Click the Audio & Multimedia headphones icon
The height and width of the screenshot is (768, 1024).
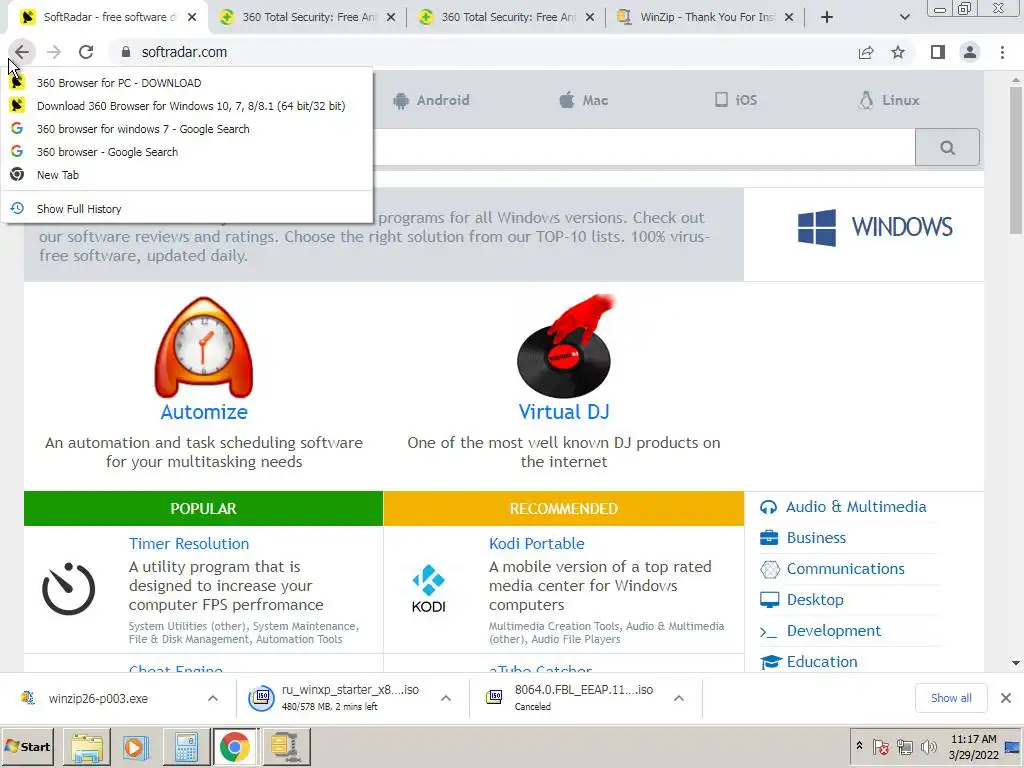coord(769,507)
